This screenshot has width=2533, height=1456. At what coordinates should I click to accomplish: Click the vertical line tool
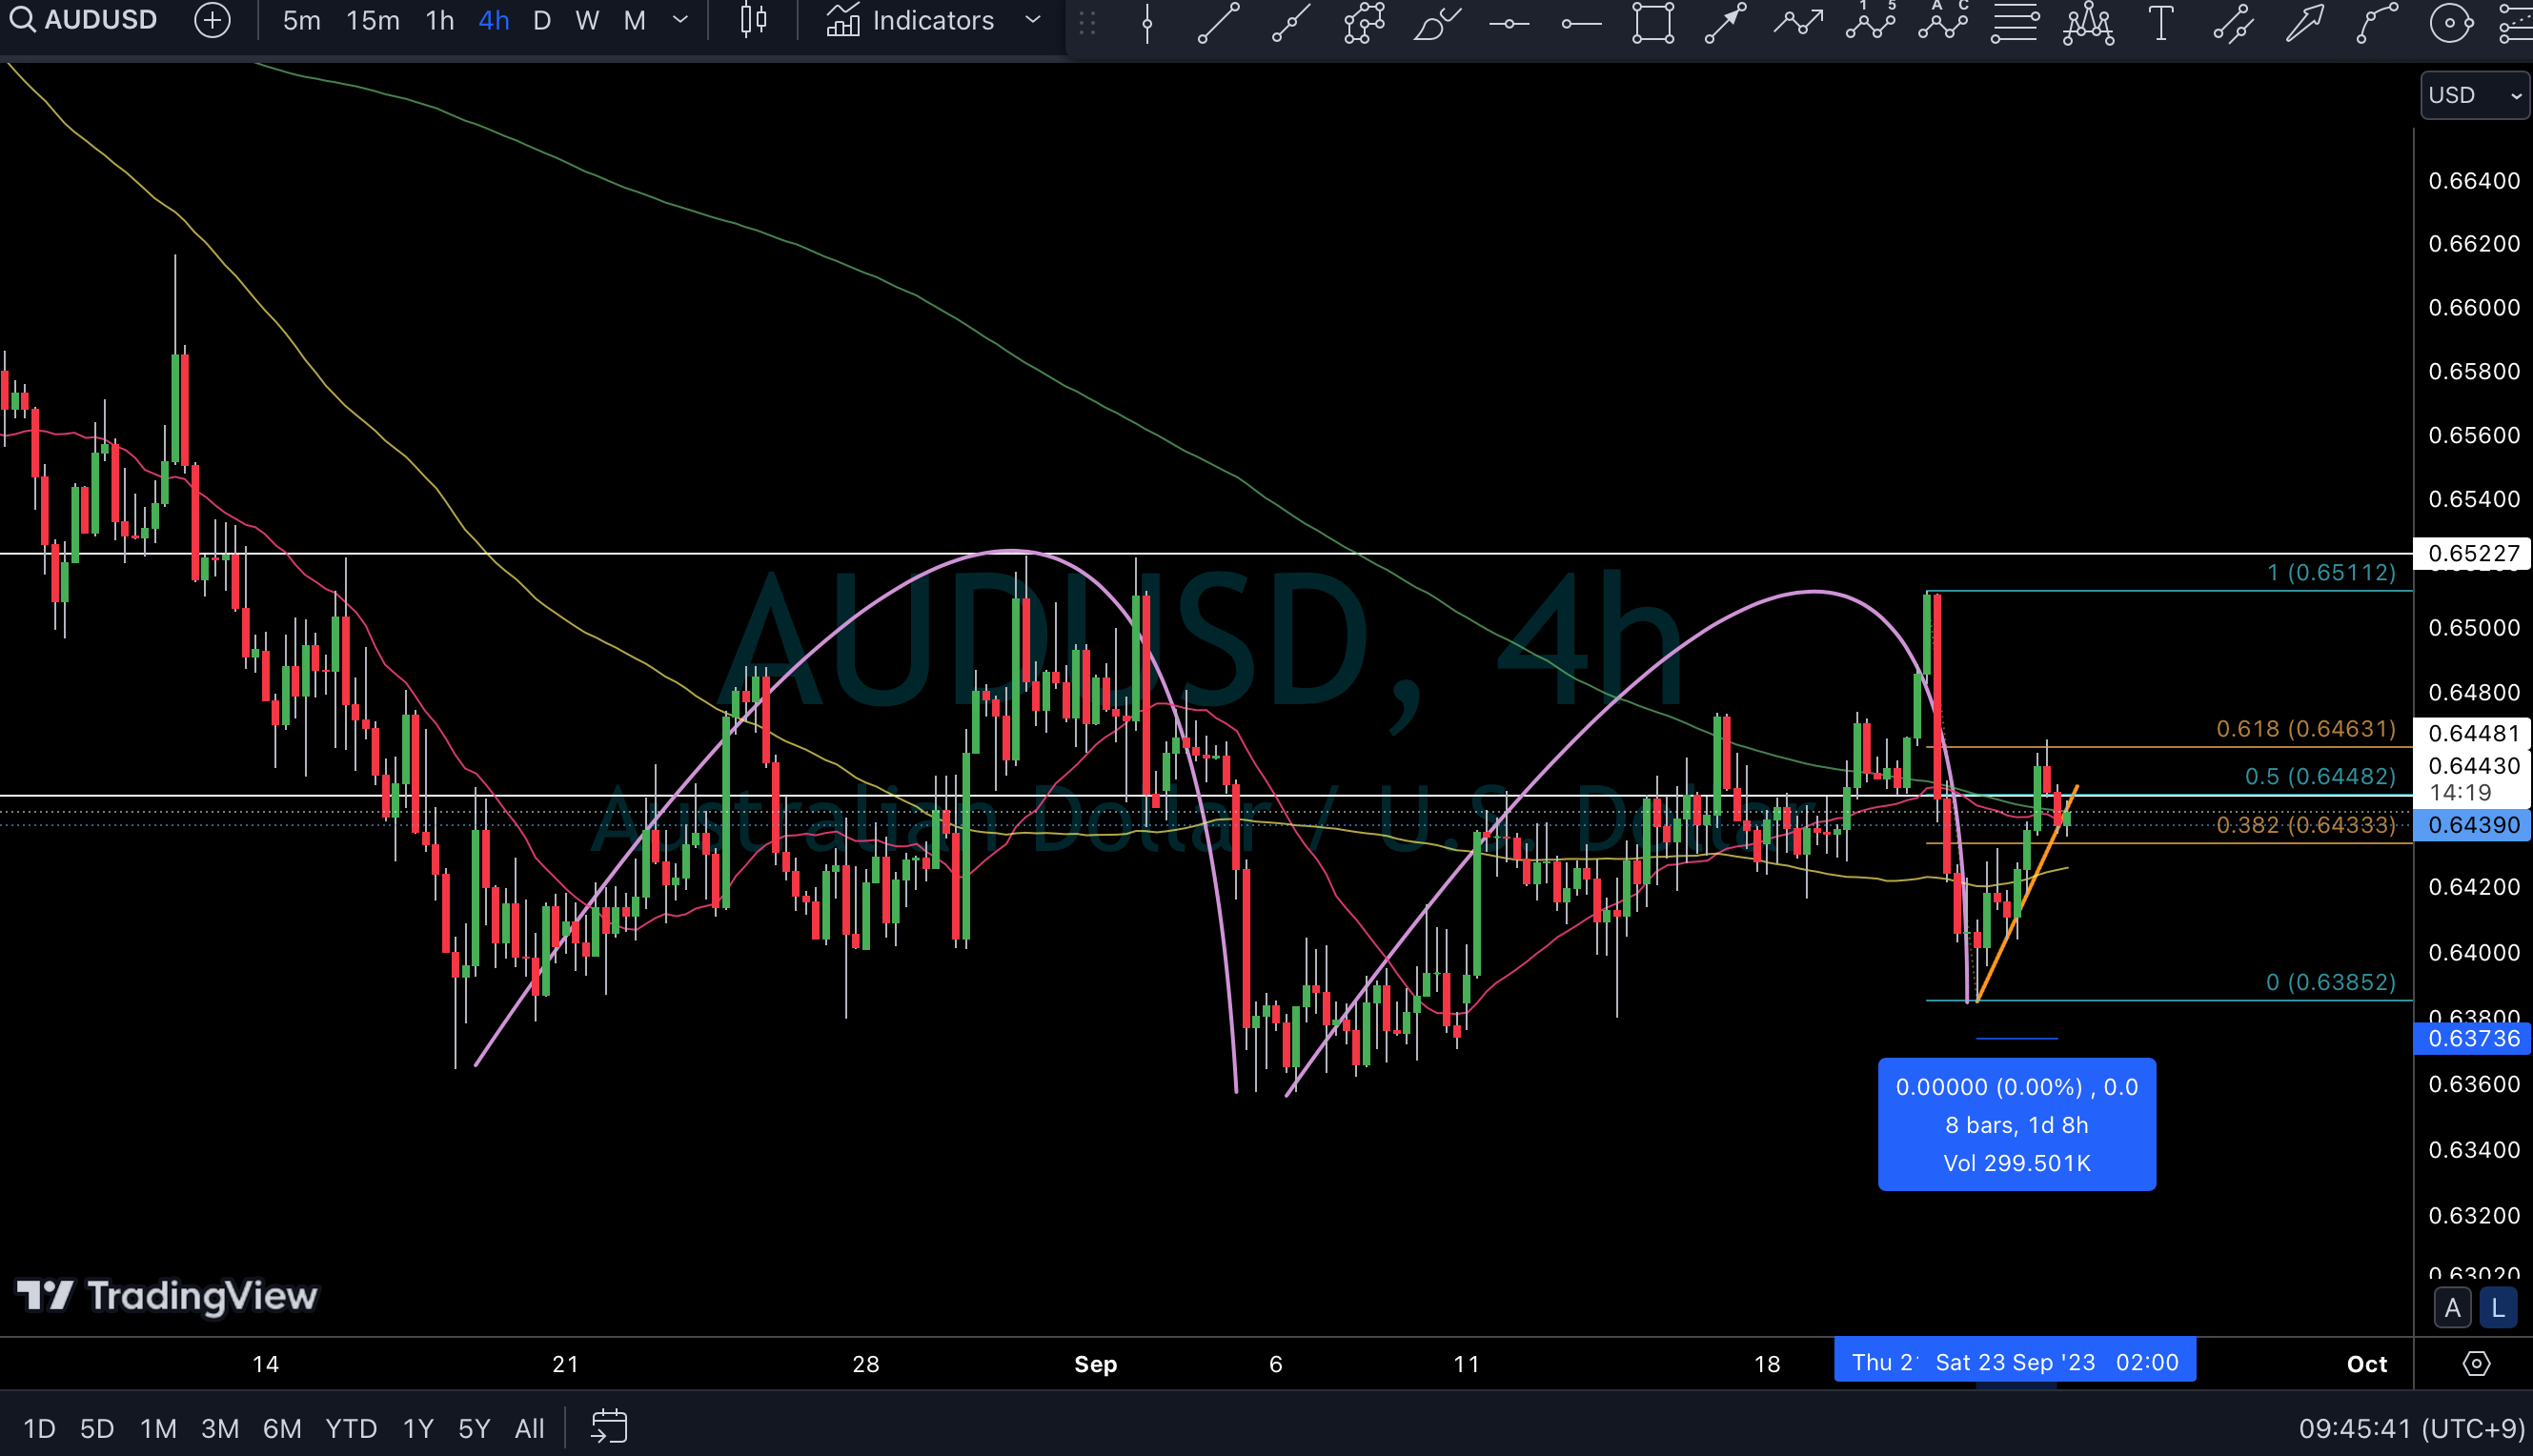click(1147, 22)
